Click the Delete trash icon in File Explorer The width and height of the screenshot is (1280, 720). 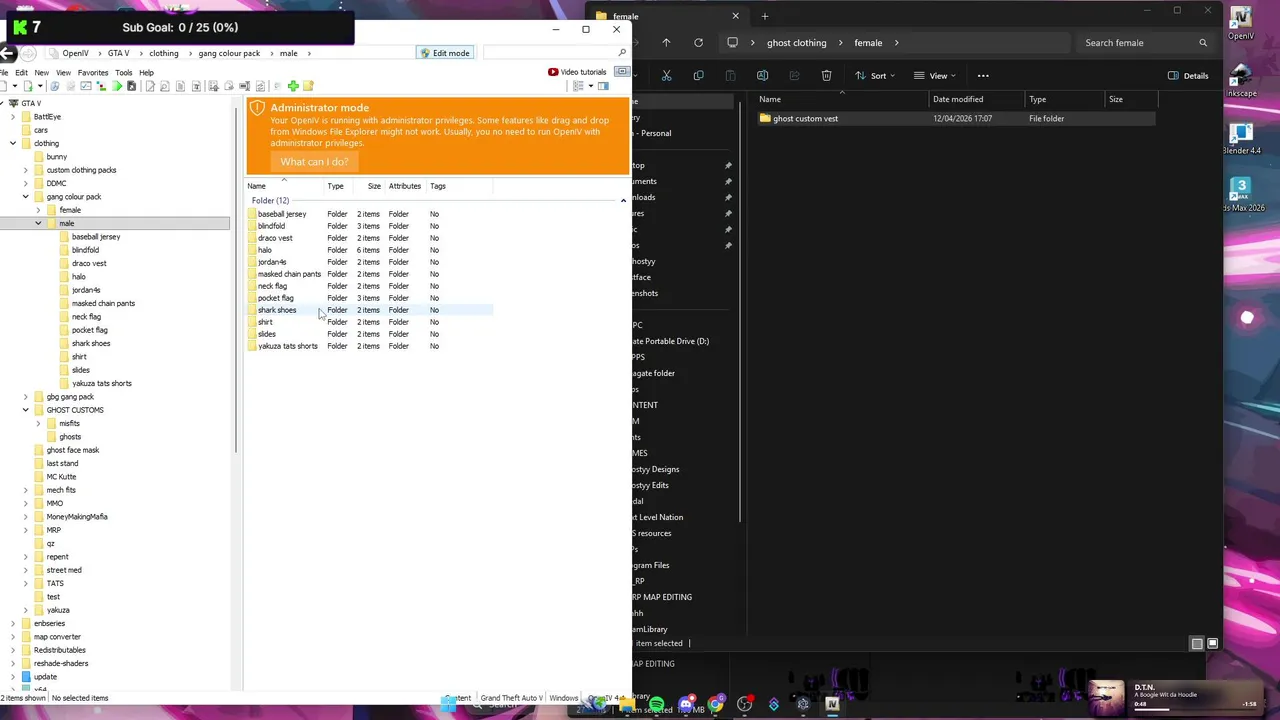pos(826,76)
